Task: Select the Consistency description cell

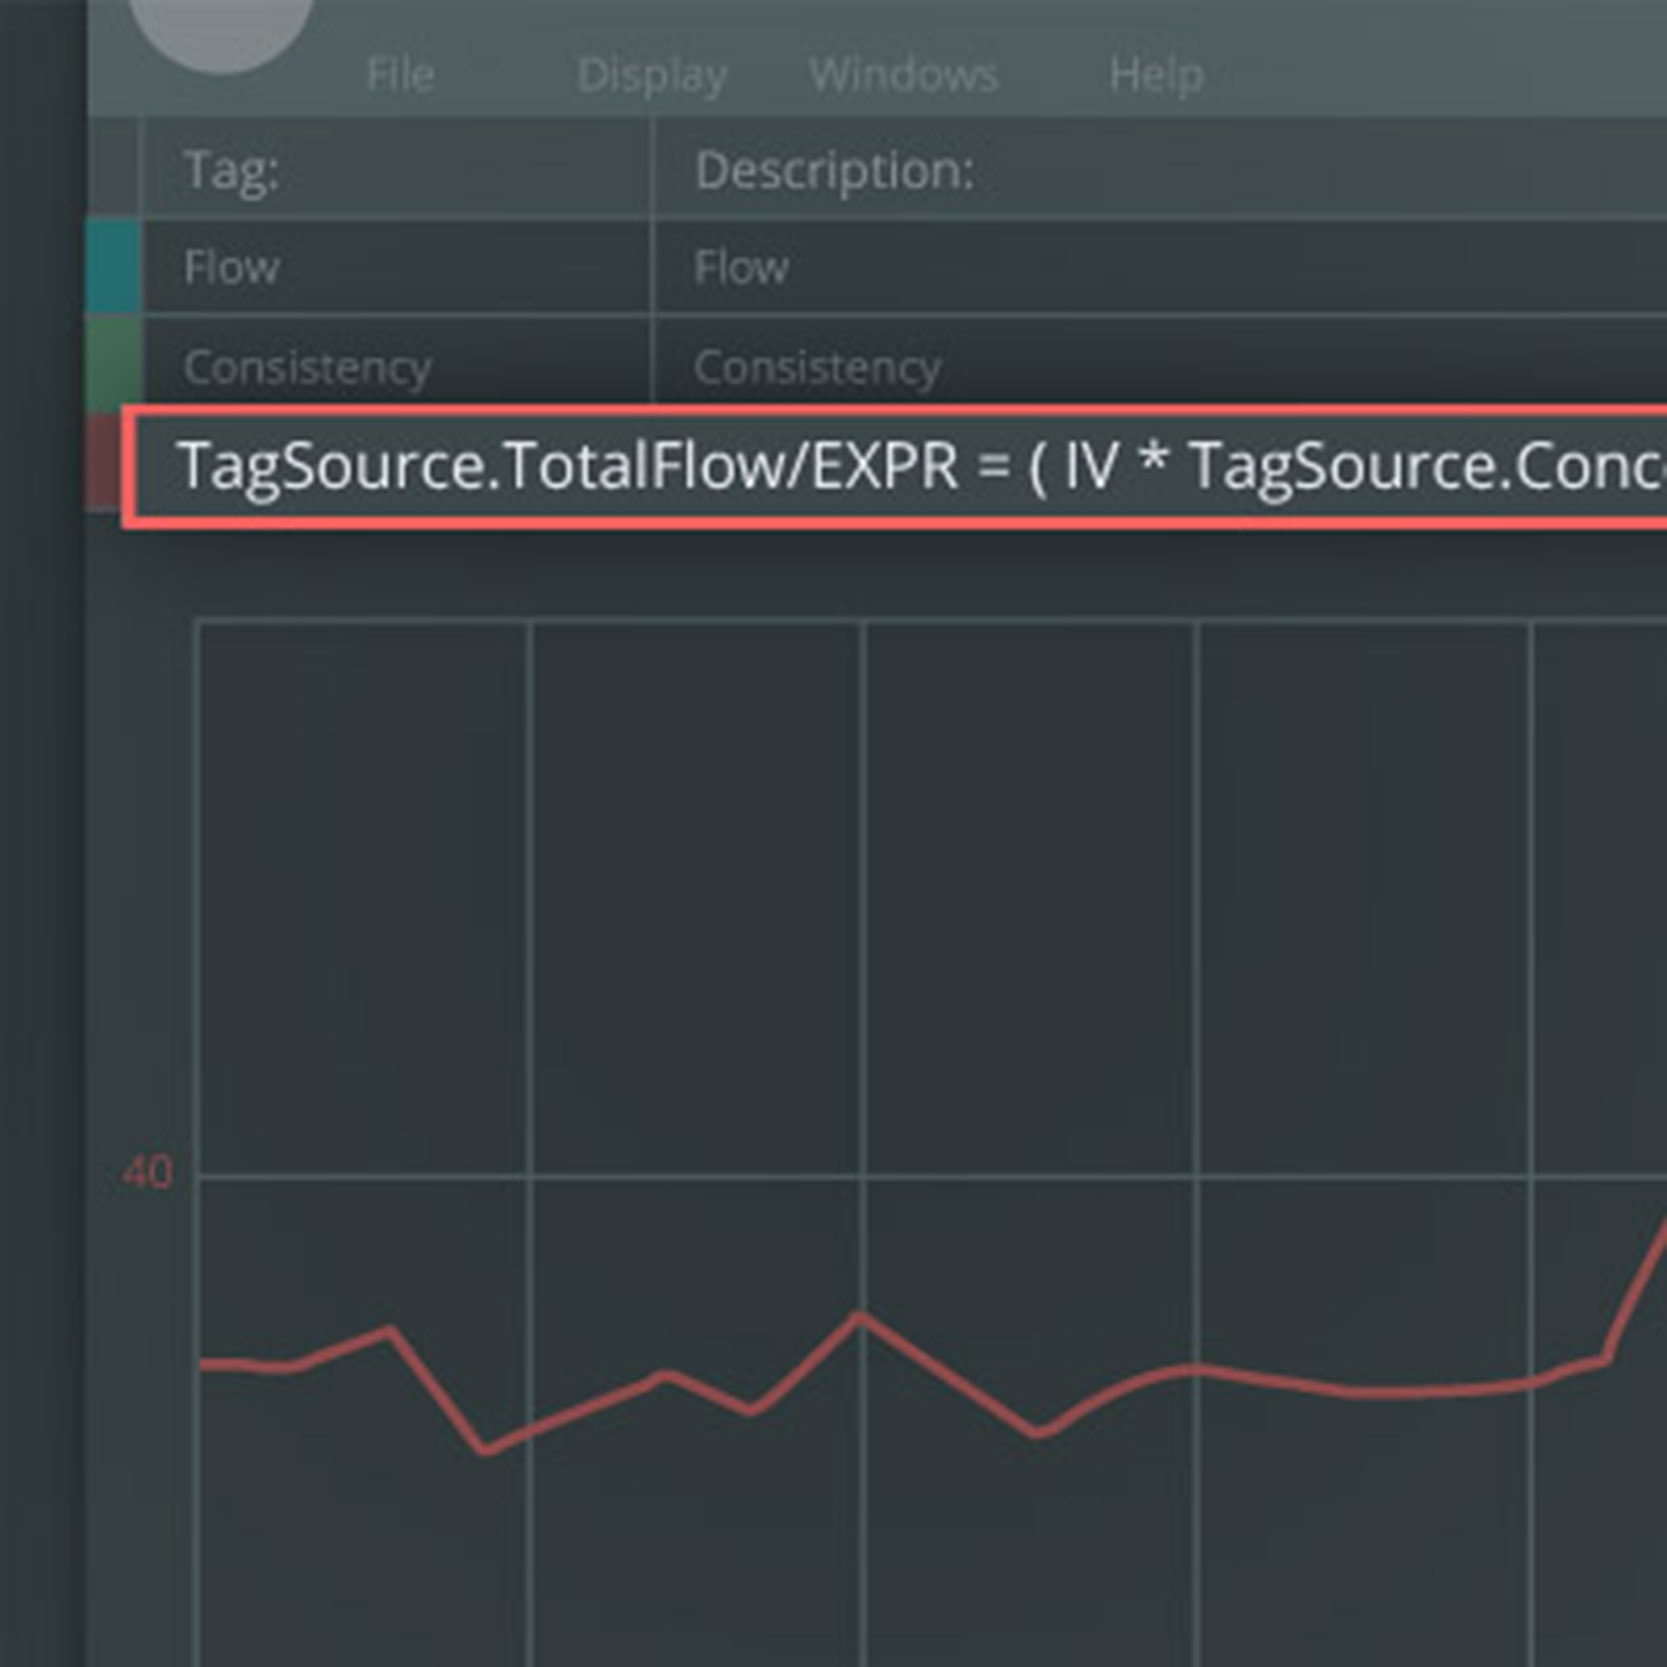Action: tap(817, 367)
